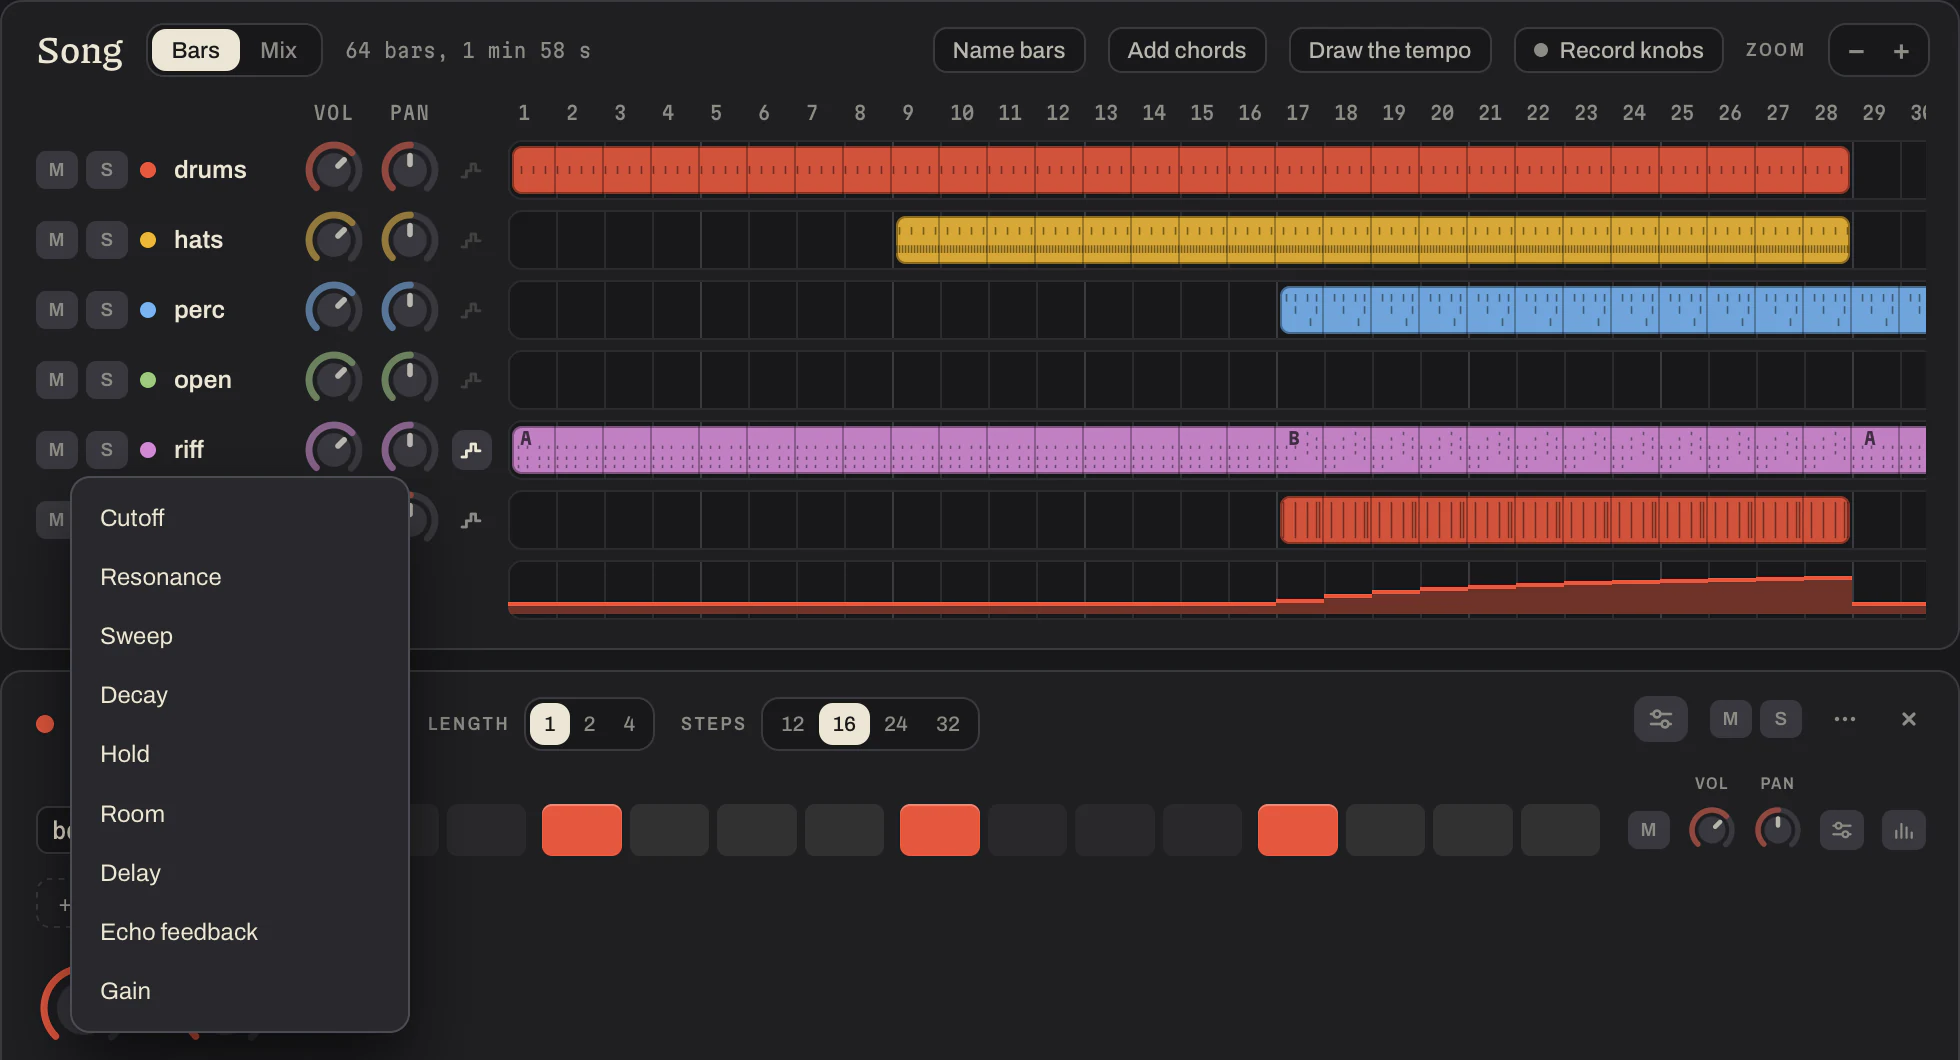Open the step row settings sliders icon
Viewport: 1960px width, 1060px height.
(1842, 830)
